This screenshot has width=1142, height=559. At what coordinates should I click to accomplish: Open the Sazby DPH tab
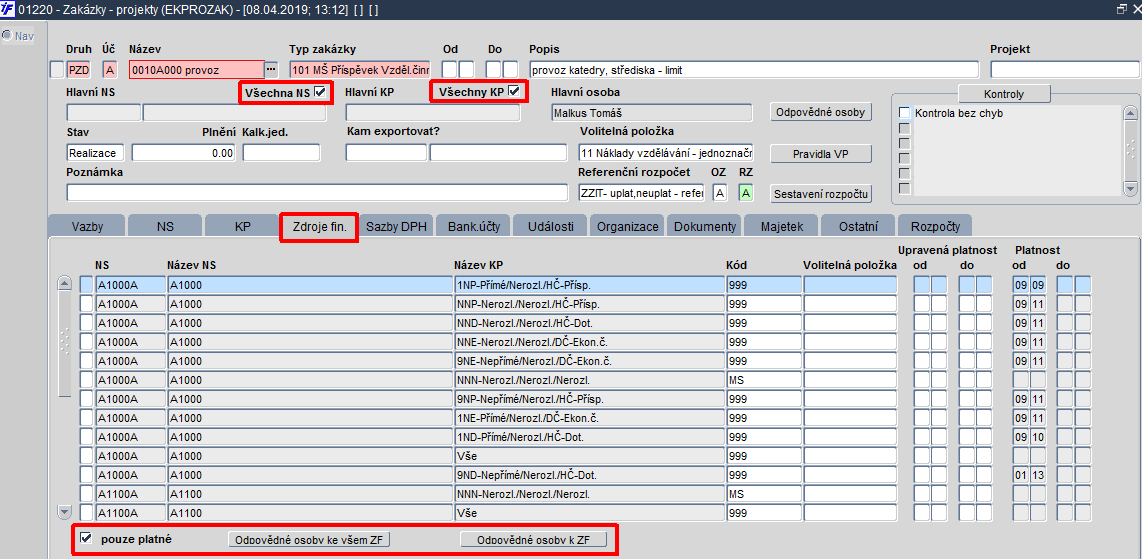click(396, 226)
